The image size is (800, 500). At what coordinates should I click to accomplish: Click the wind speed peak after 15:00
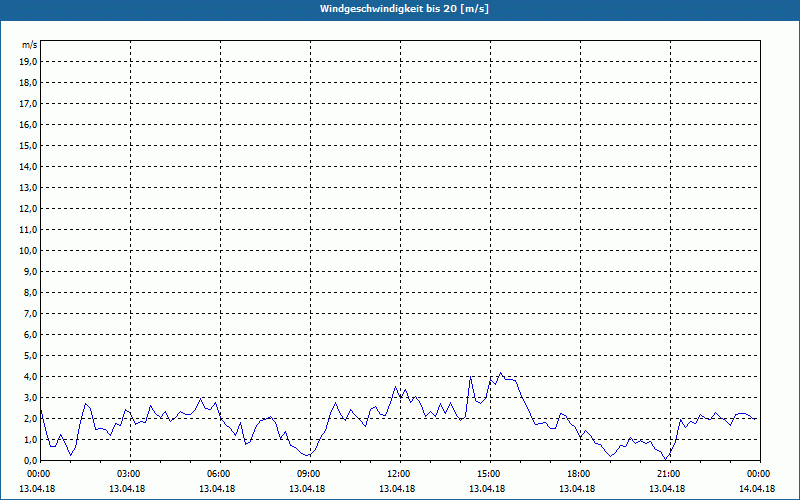coord(501,373)
